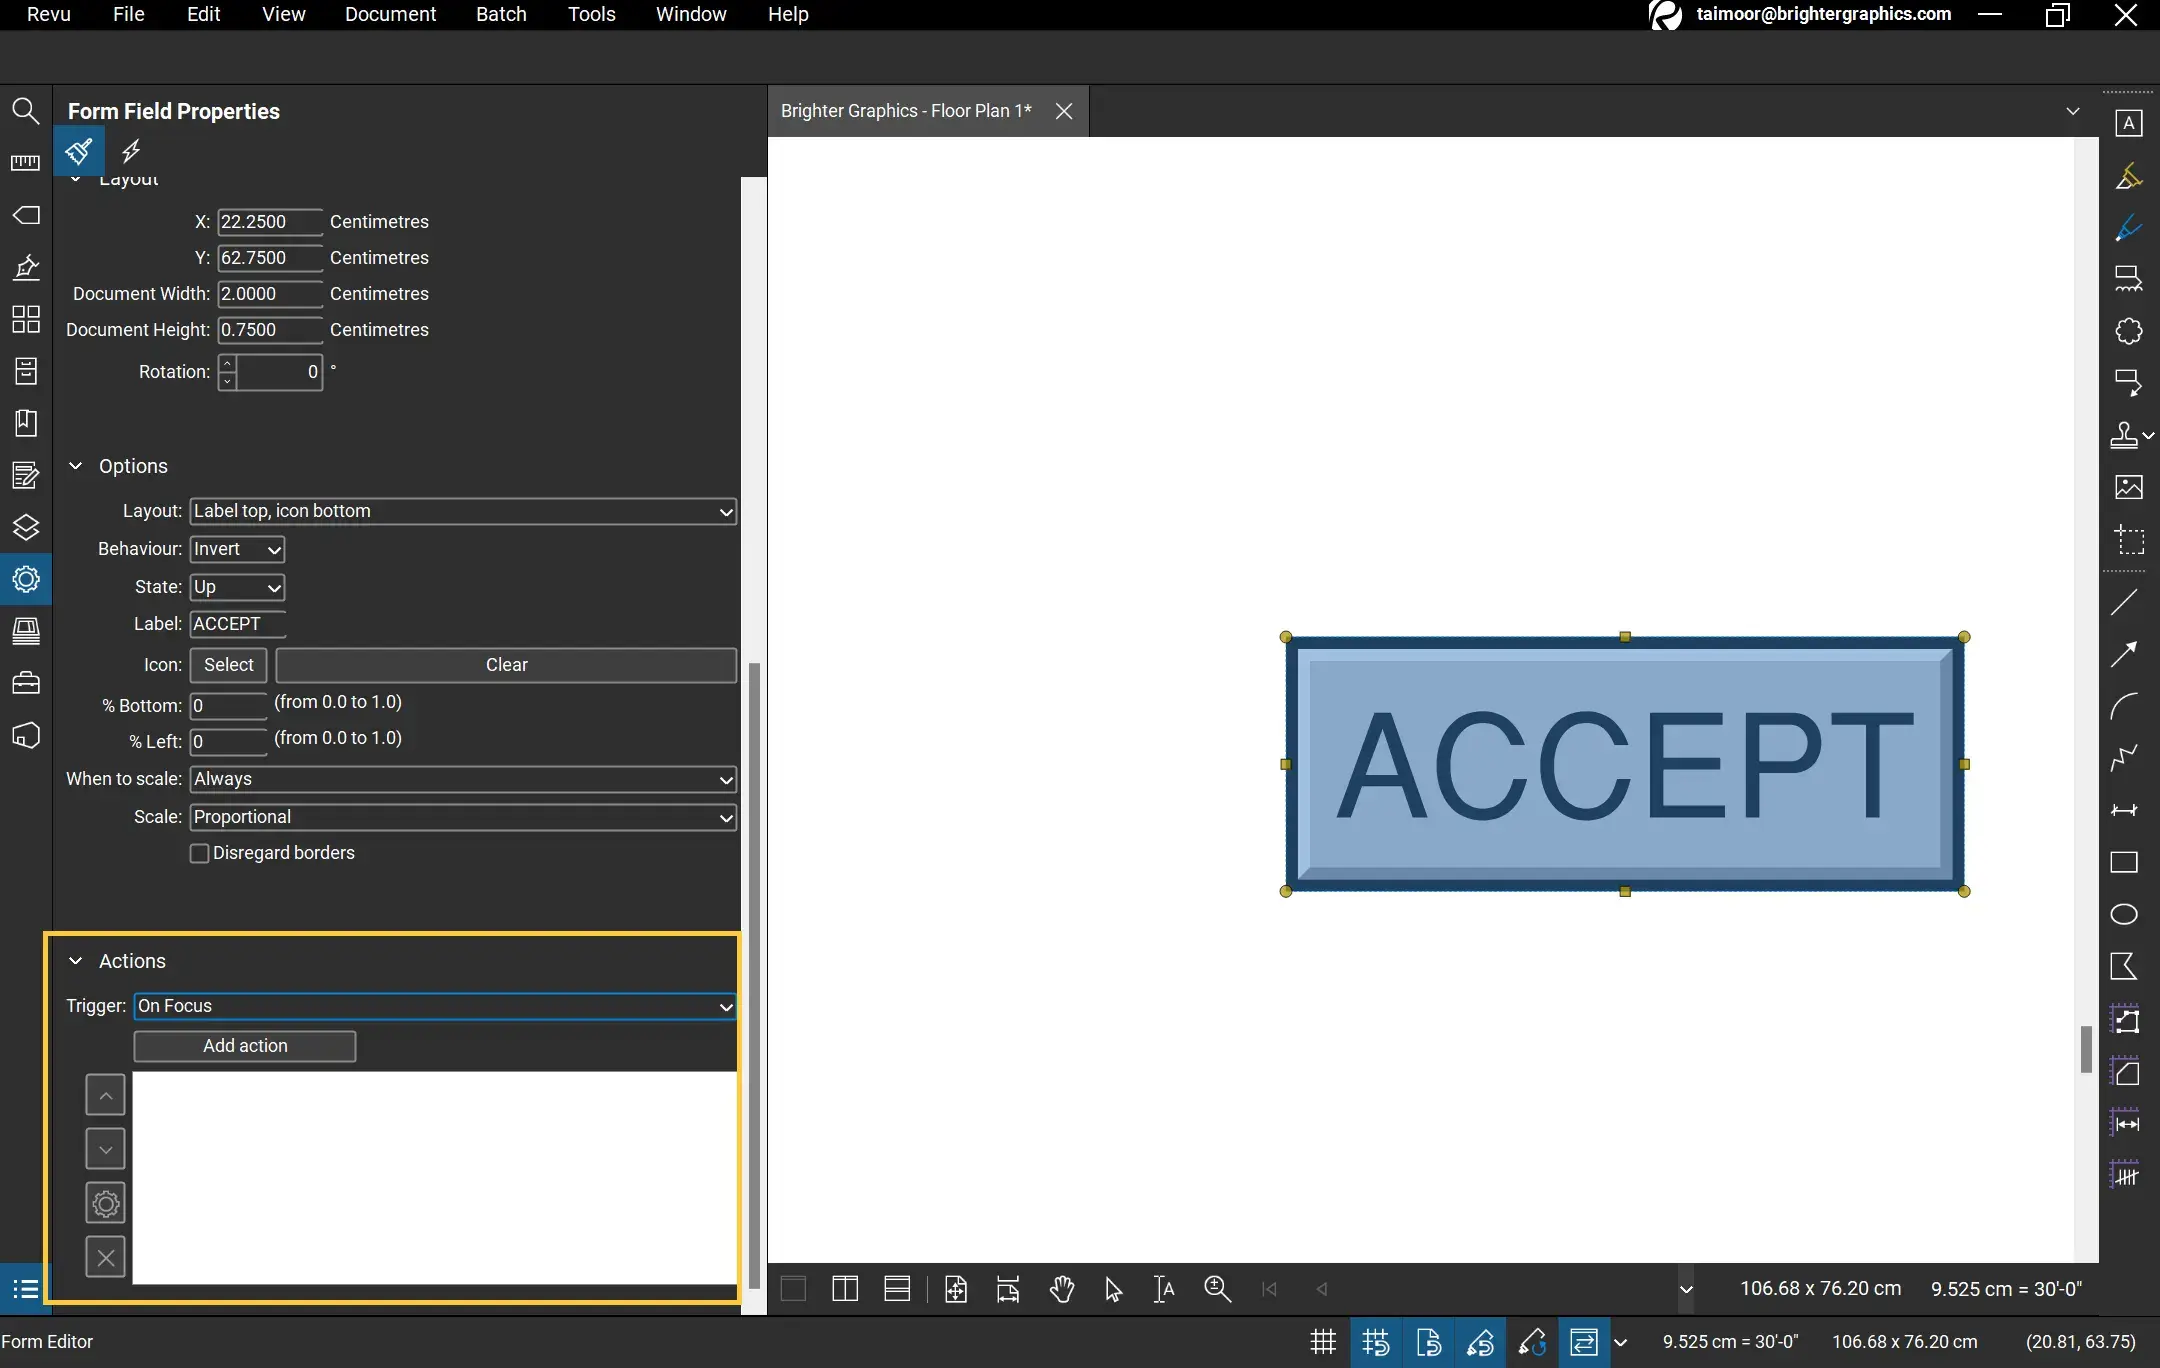Activate the Zoom tool in navigation bar

pos(1217,1289)
